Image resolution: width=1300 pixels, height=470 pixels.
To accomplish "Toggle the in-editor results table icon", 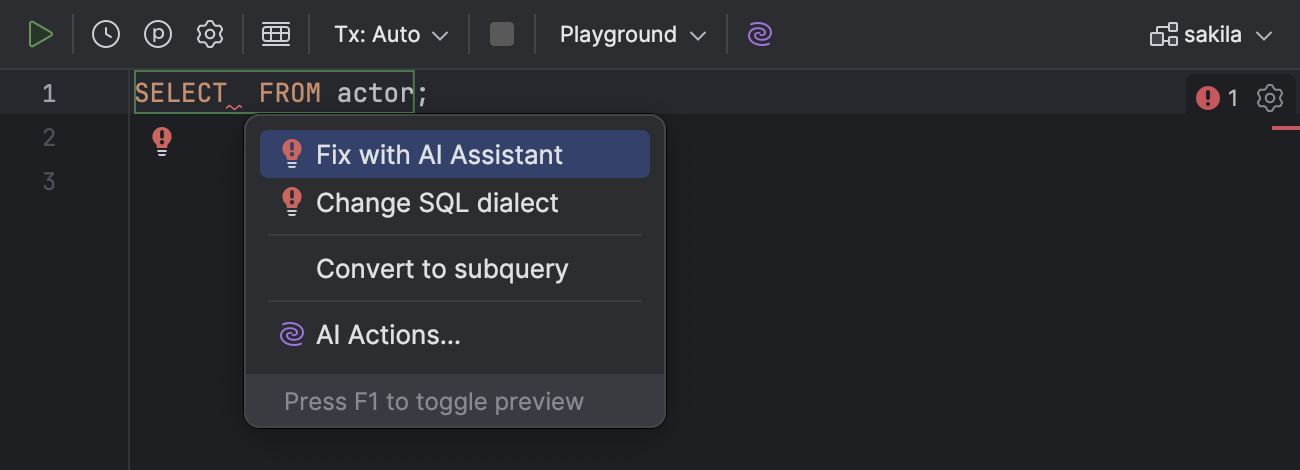I will pyautogui.click(x=276, y=35).
